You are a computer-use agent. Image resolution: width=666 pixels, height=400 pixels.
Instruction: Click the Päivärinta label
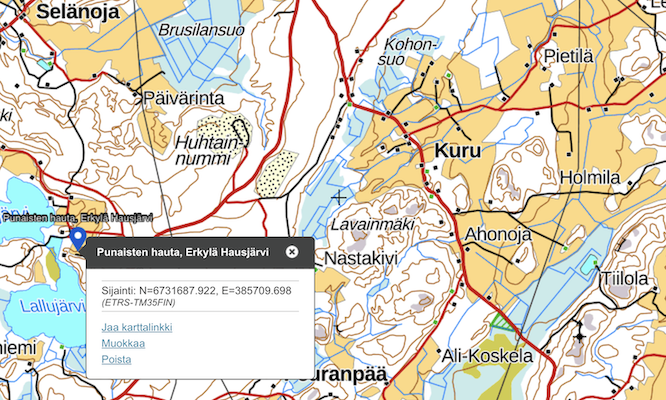[x=184, y=99]
